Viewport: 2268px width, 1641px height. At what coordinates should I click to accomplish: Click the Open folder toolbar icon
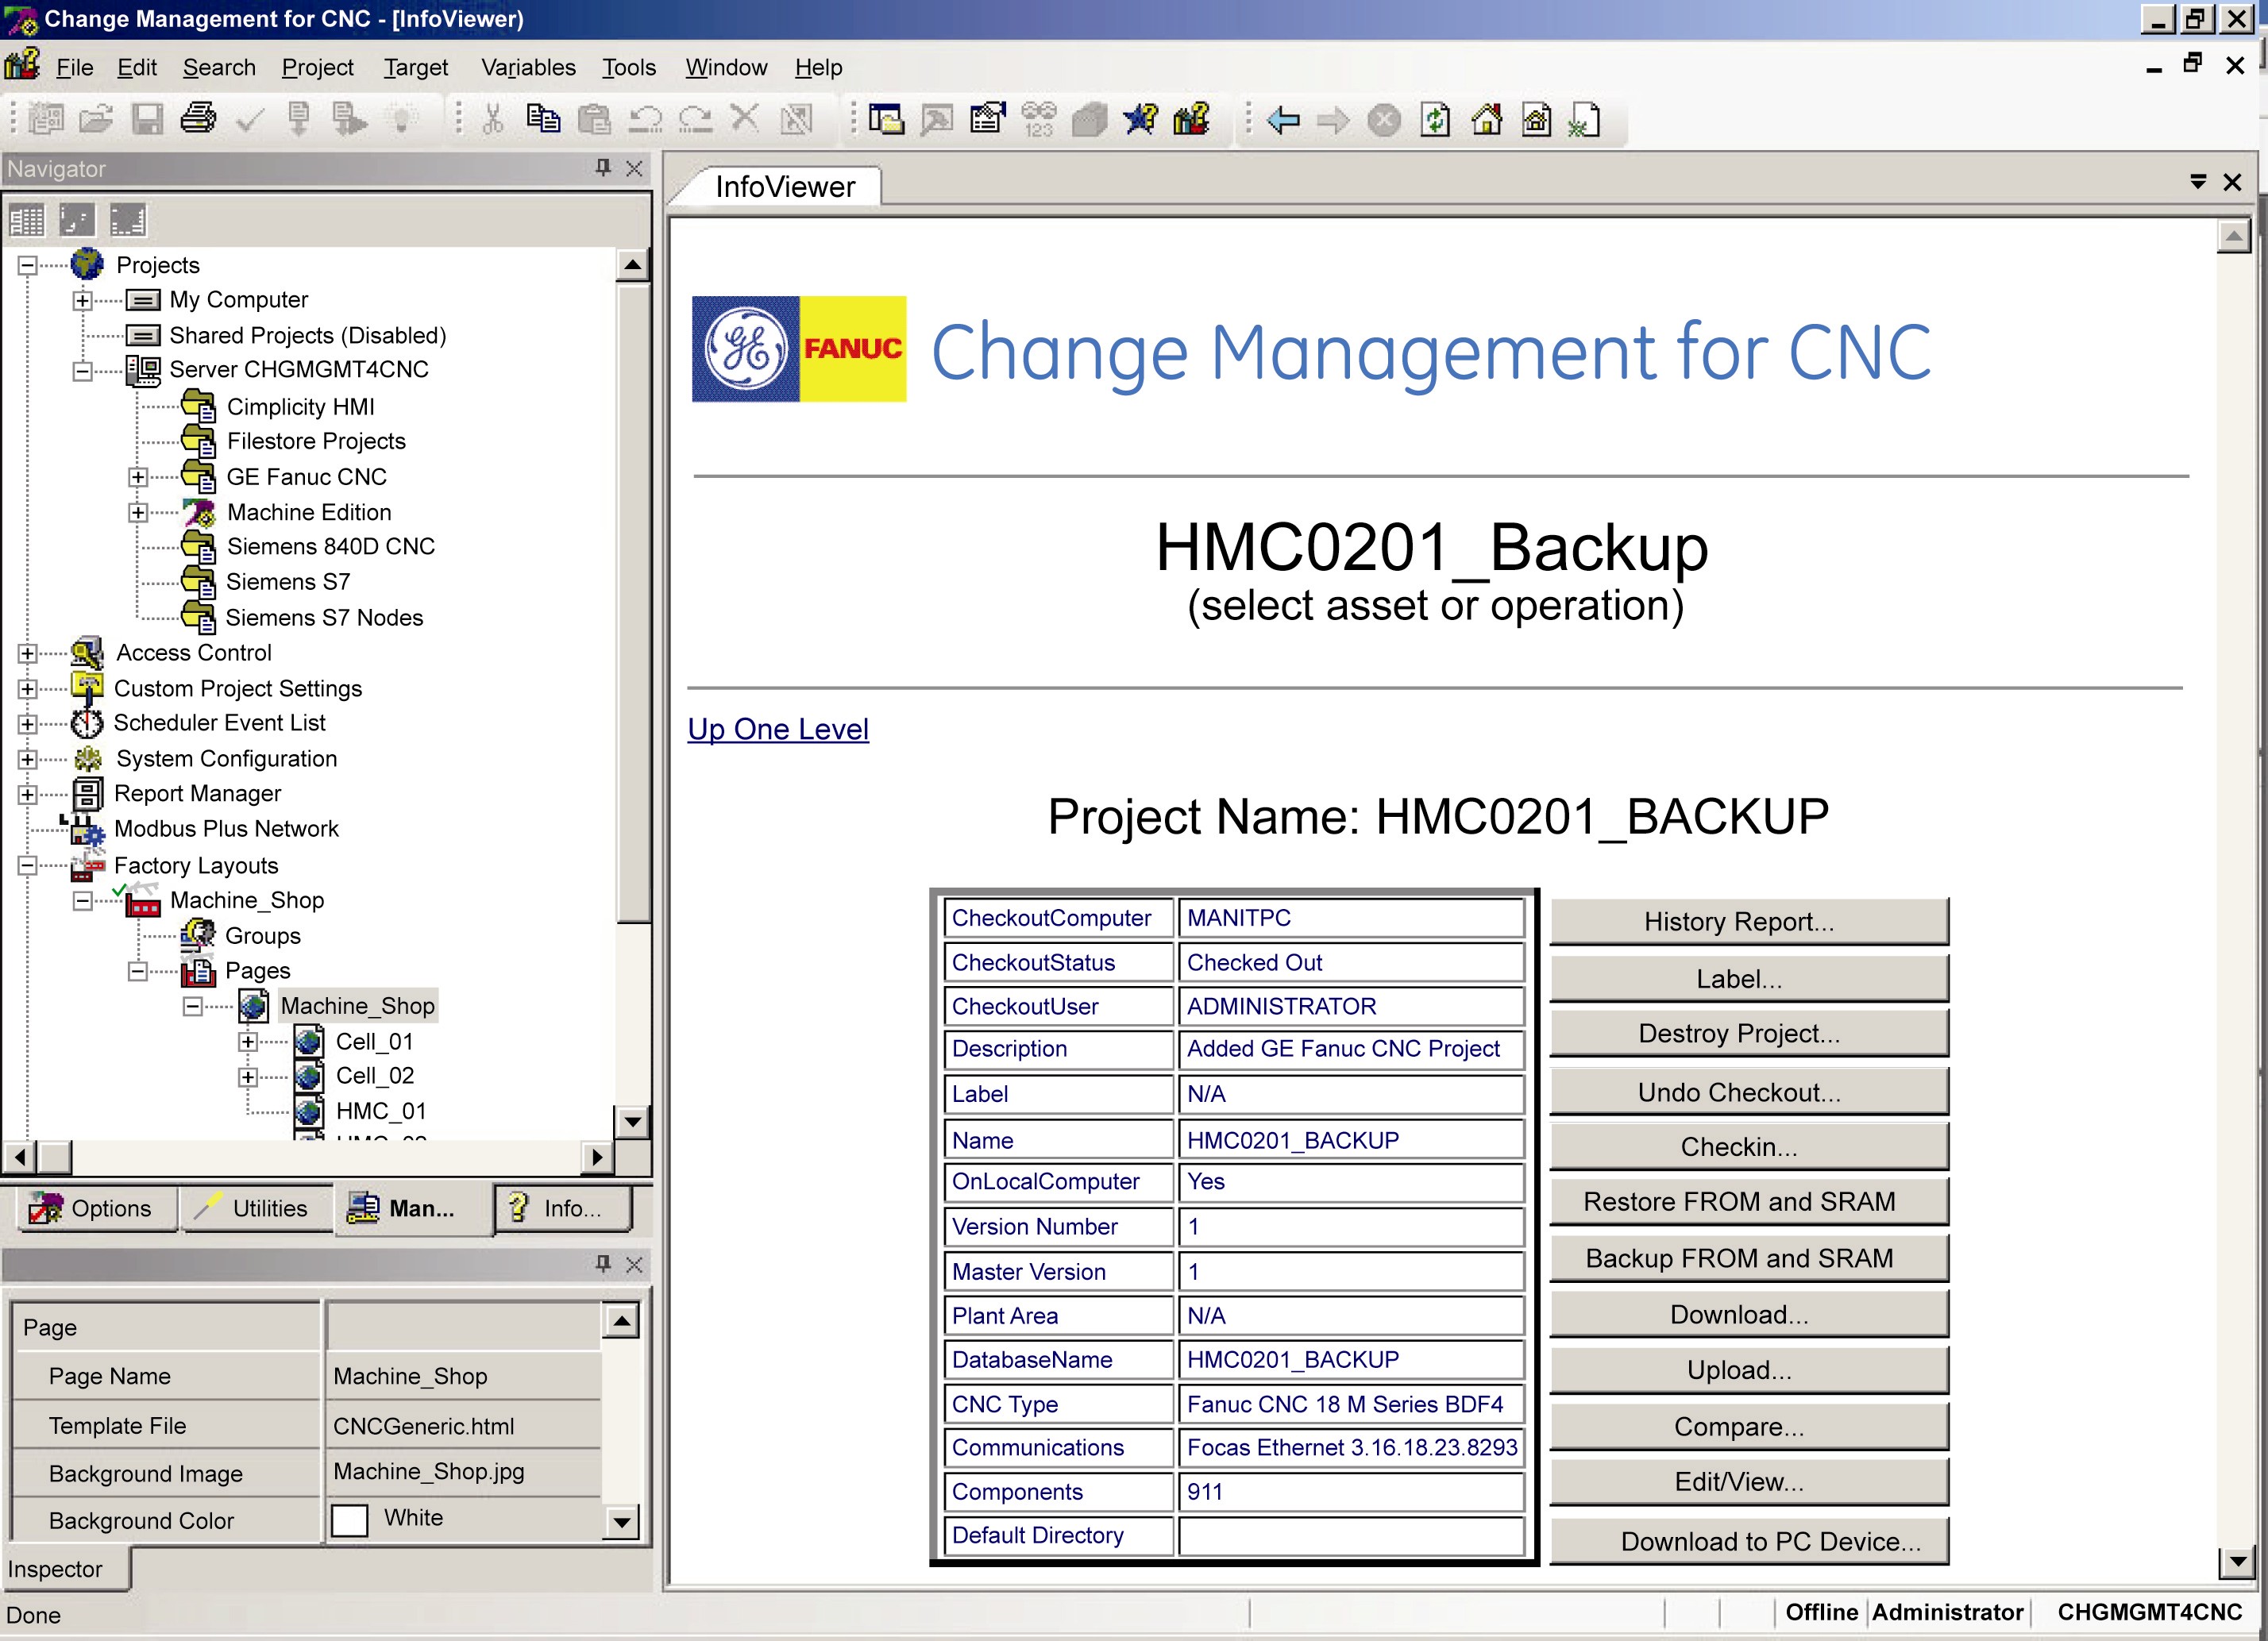point(96,119)
